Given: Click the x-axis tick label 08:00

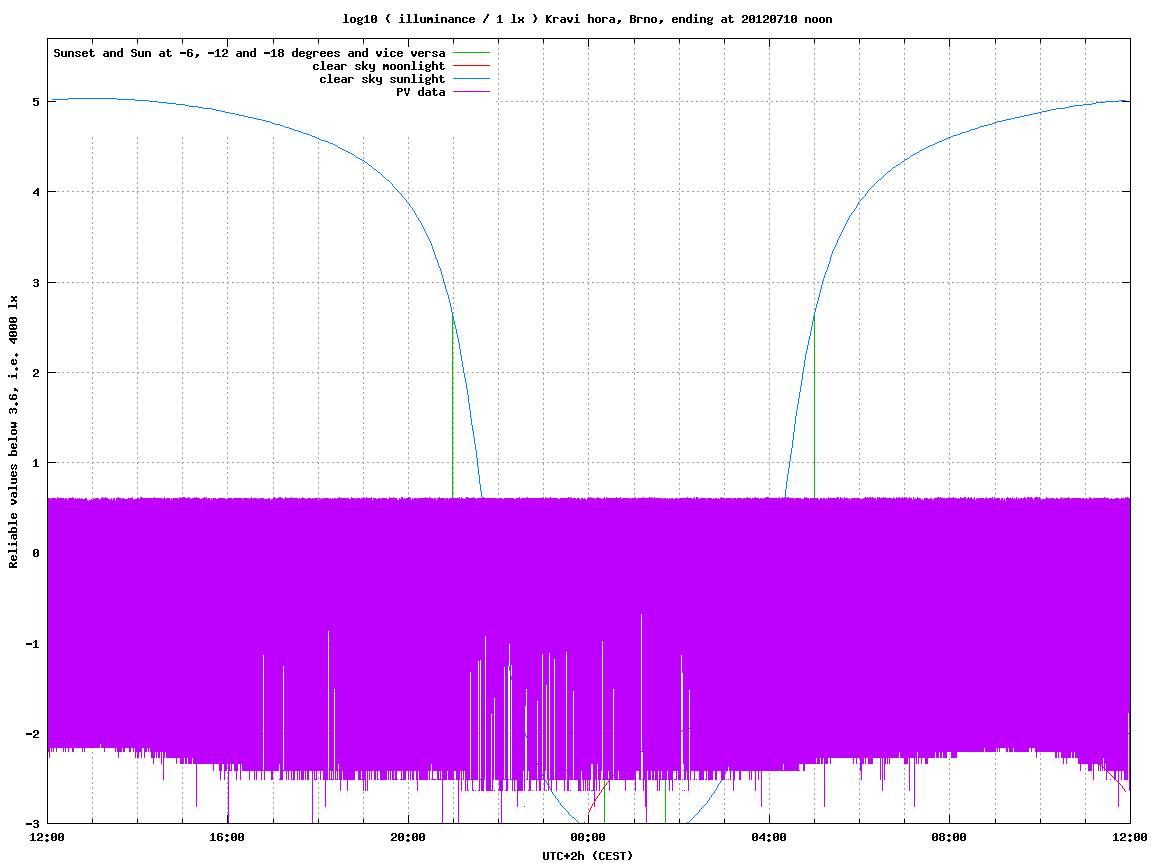Looking at the screenshot, I should click(949, 837).
